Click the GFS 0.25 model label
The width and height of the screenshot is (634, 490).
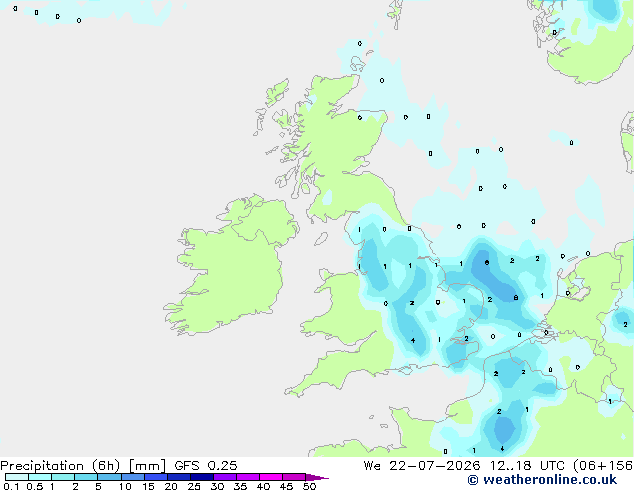click(206, 466)
